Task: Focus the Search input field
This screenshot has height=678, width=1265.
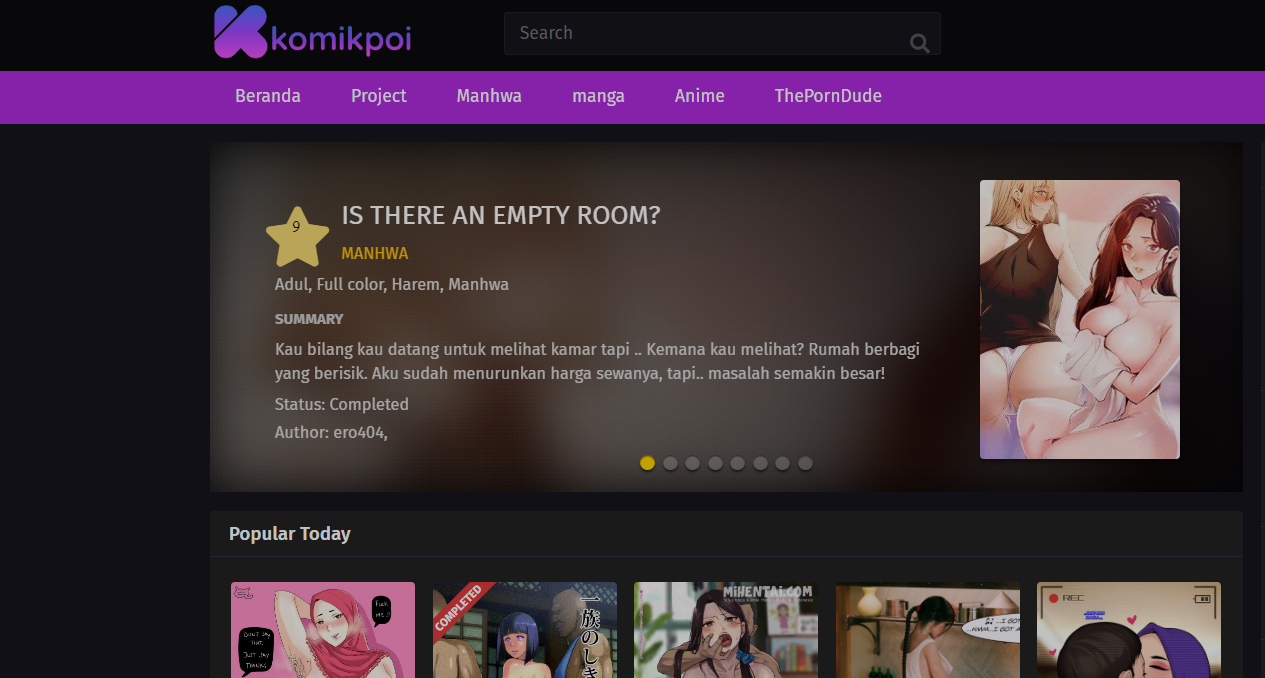Action: coord(722,33)
